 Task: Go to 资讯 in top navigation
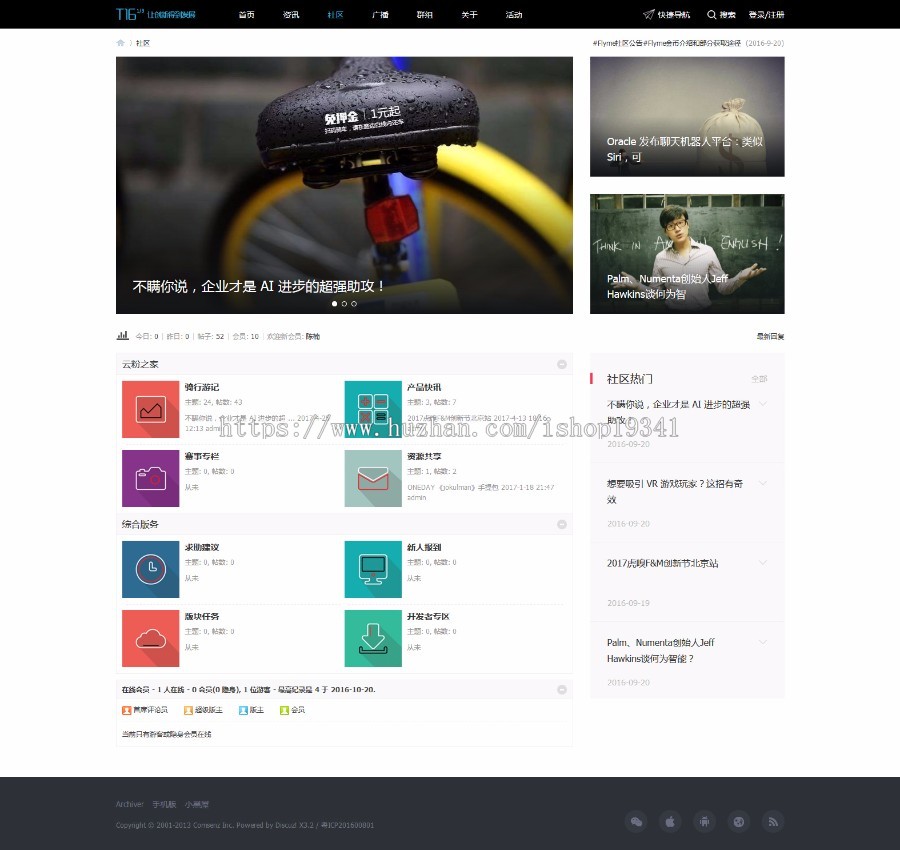pos(291,15)
